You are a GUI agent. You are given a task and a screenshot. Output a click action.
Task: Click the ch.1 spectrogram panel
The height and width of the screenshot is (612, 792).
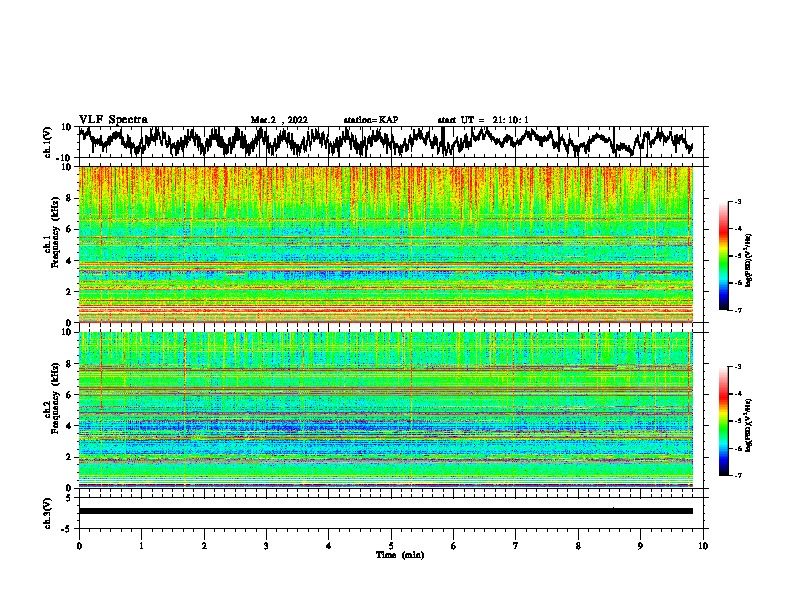coord(386,244)
